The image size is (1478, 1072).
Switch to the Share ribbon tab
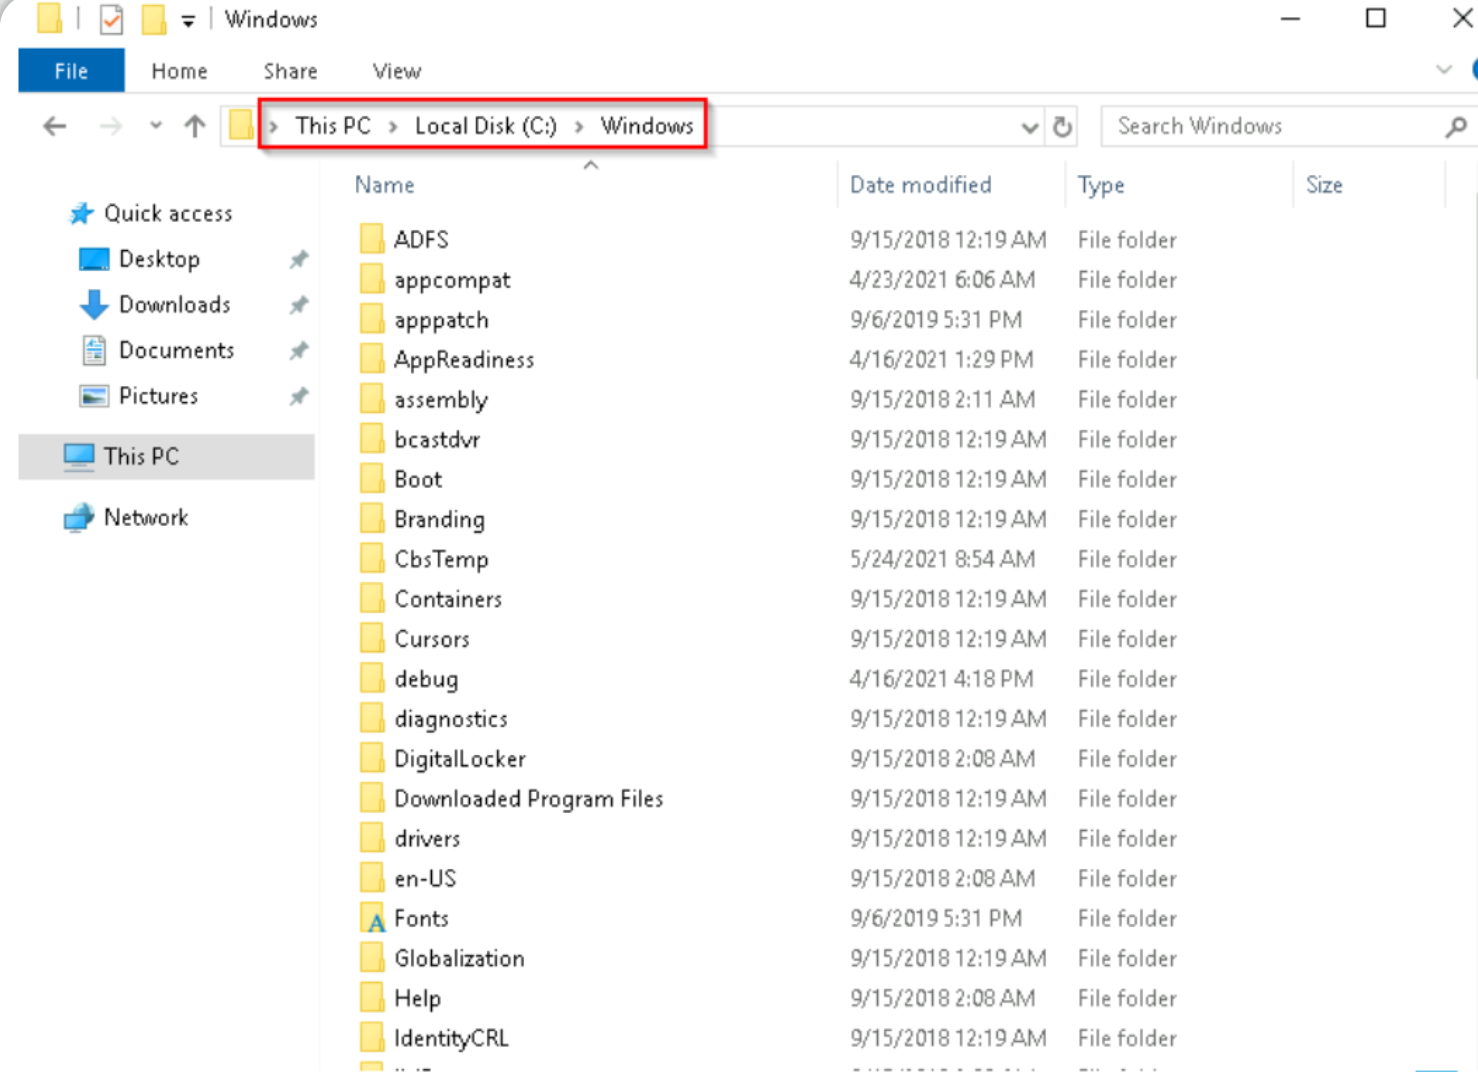290,71
